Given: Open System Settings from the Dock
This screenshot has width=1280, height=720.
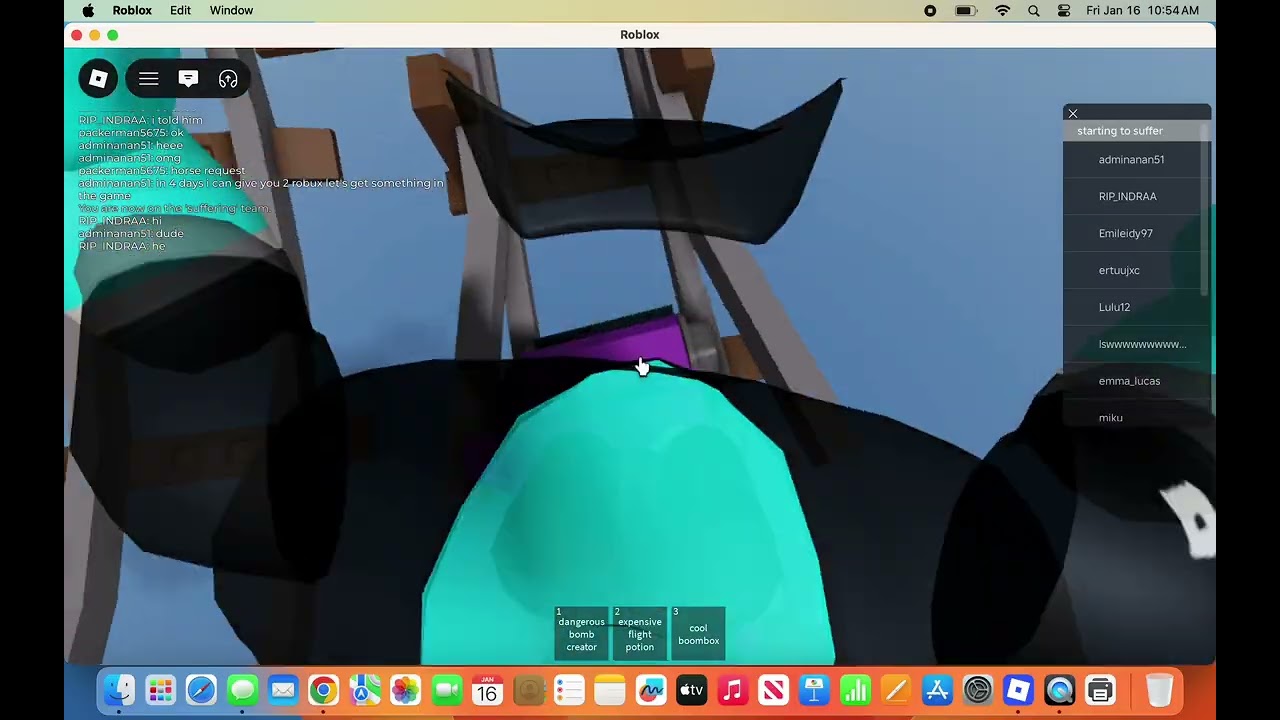Looking at the screenshot, I should pyautogui.click(x=978, y=690).
